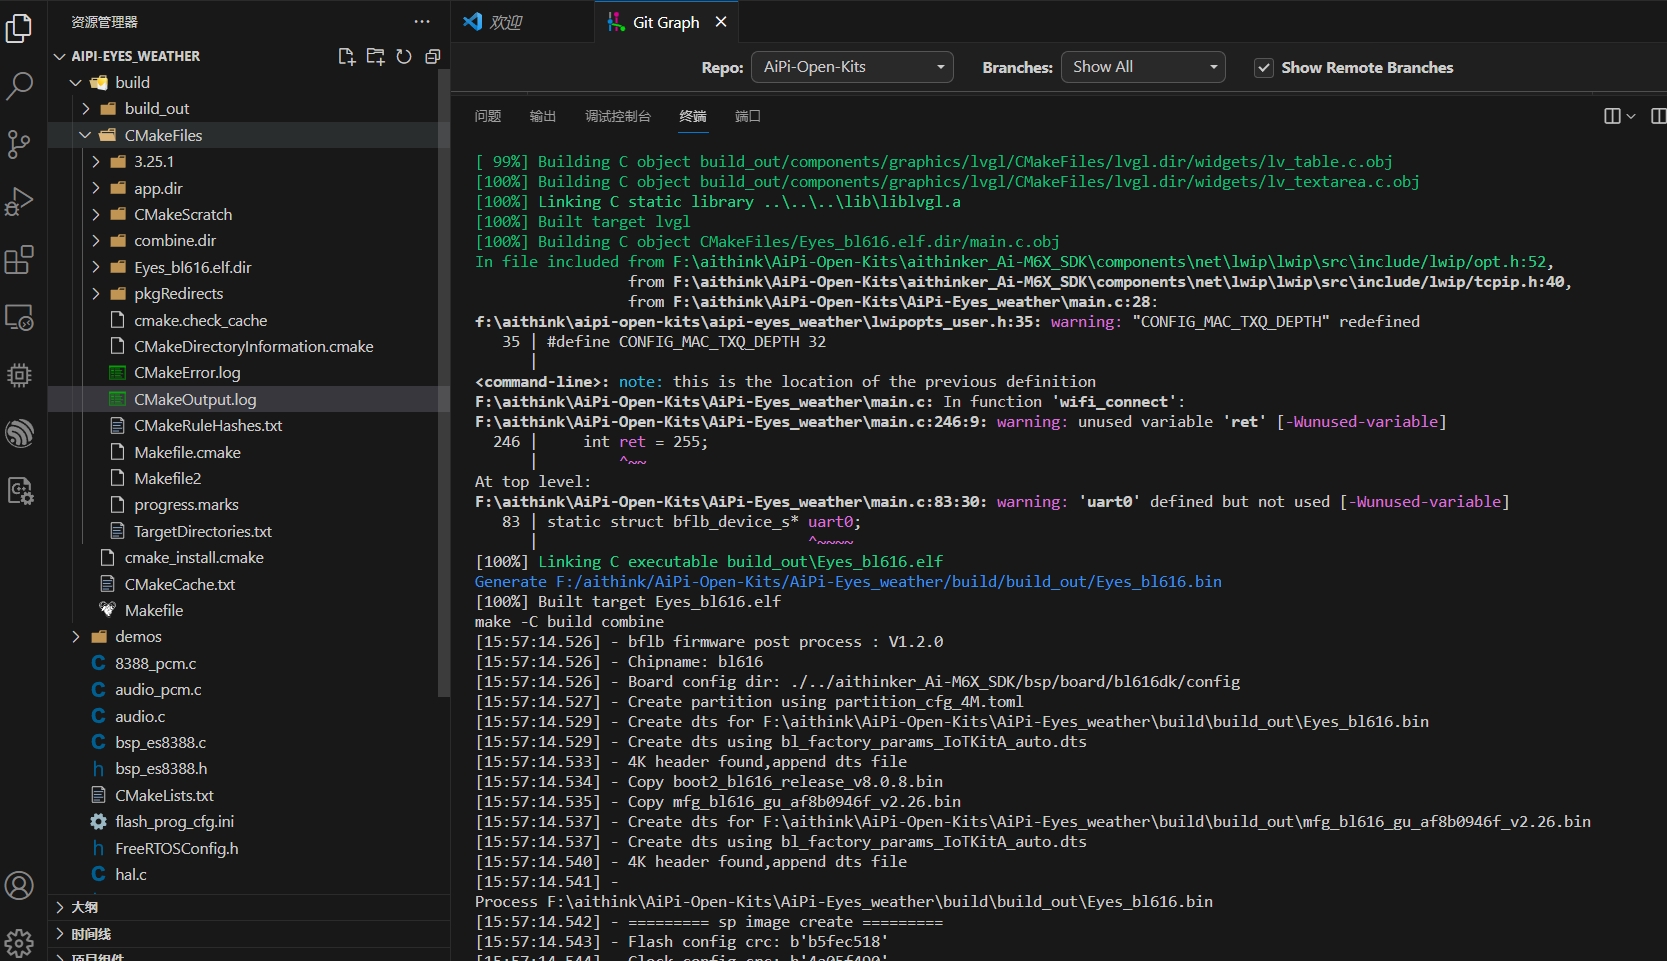Screen dimensions: 1667x961
Task: Open the chip icon view in activity bar
Action: [x=19, y=375]
